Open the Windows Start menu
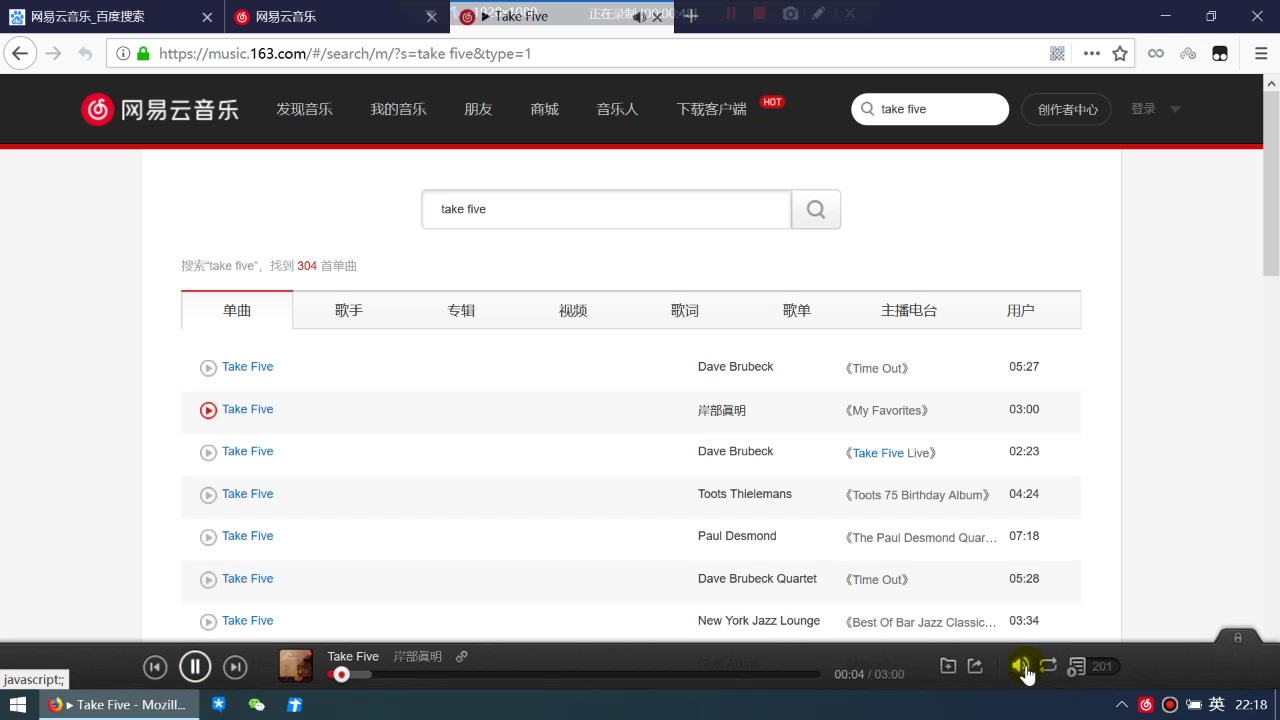This screenshot has height=720, width=1280. point(18,705)
